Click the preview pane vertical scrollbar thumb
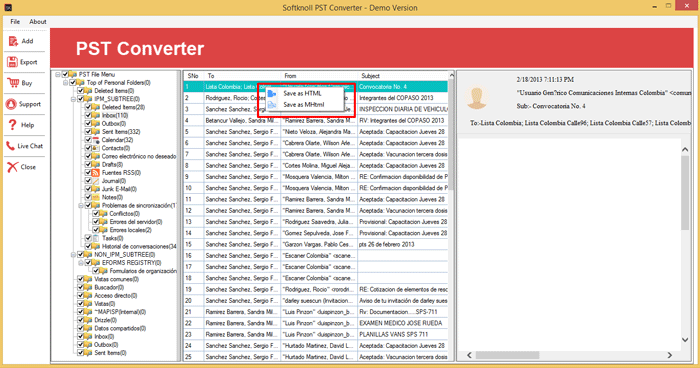The width and height of the screenshot is (700, 368). click(685, 193)
